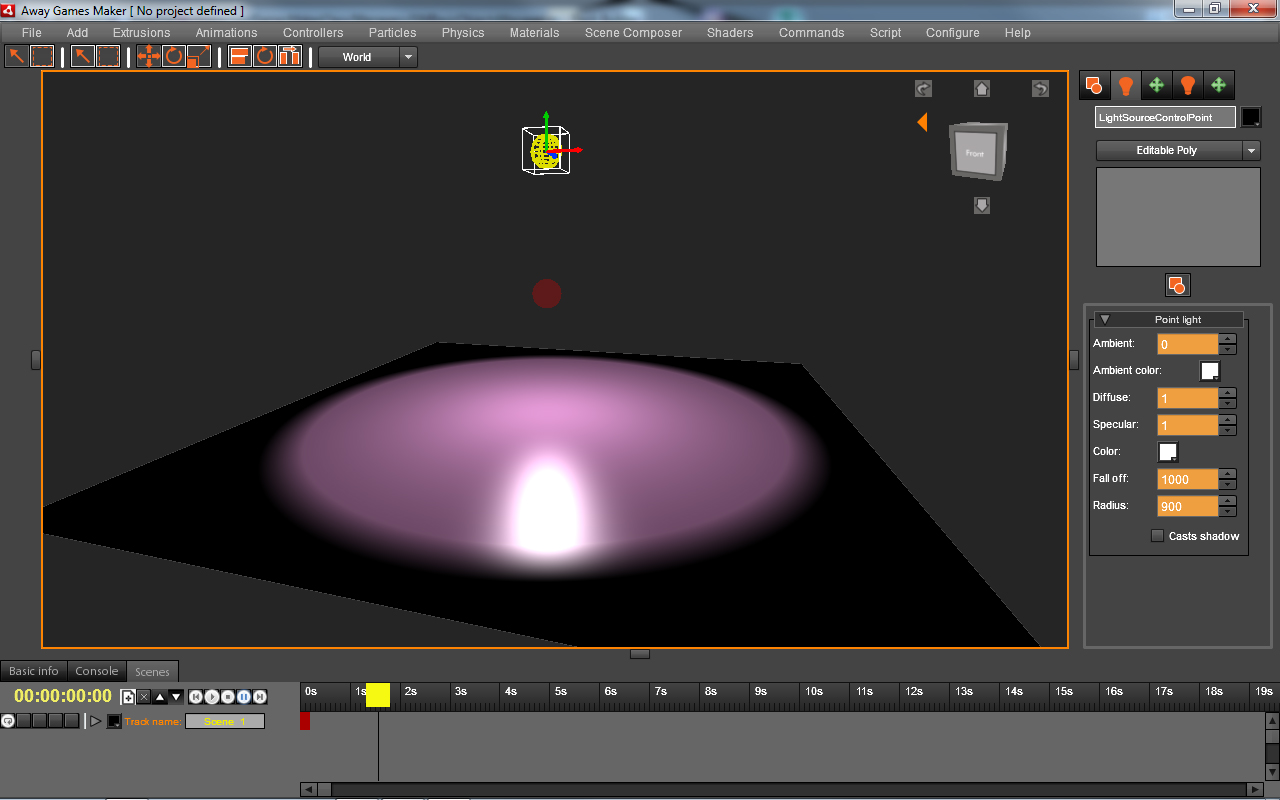Stop timeline playback
The width and height of the screenshot is (1280, 800).
tap(228, 697)
